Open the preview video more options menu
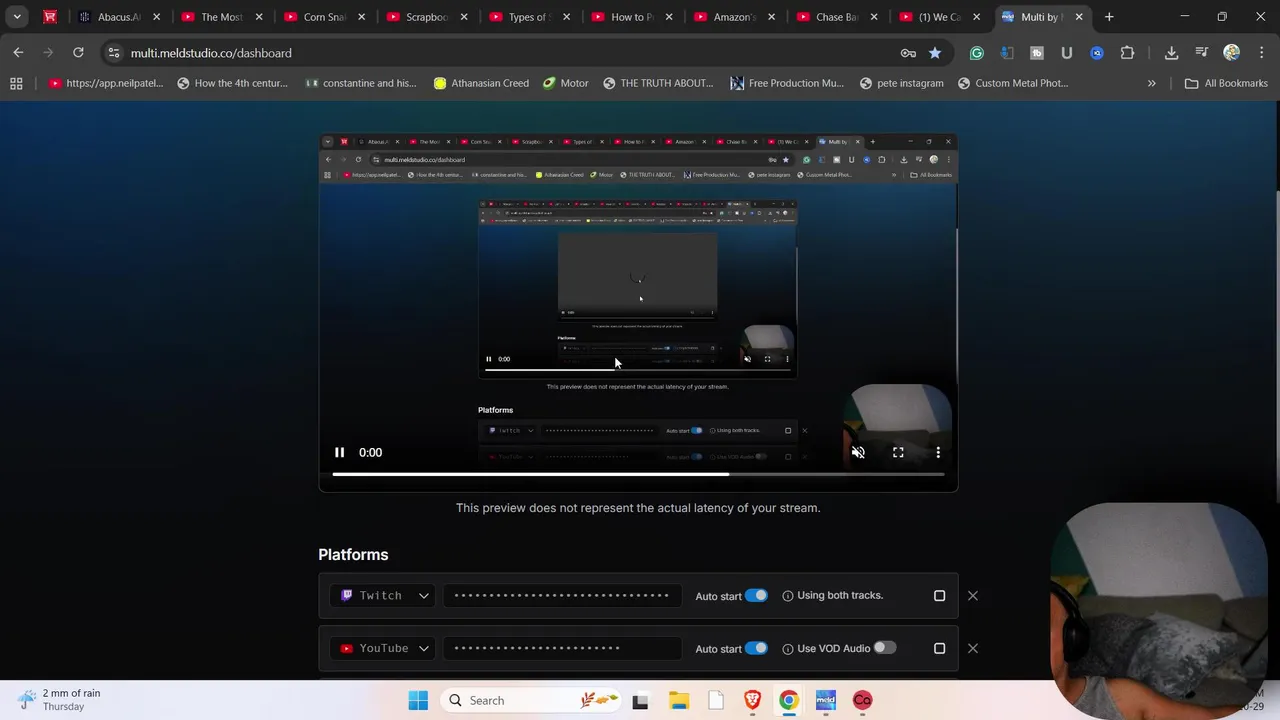This screenshot has height=720, width=1280. pyautogui.click(x=938, y=452)
